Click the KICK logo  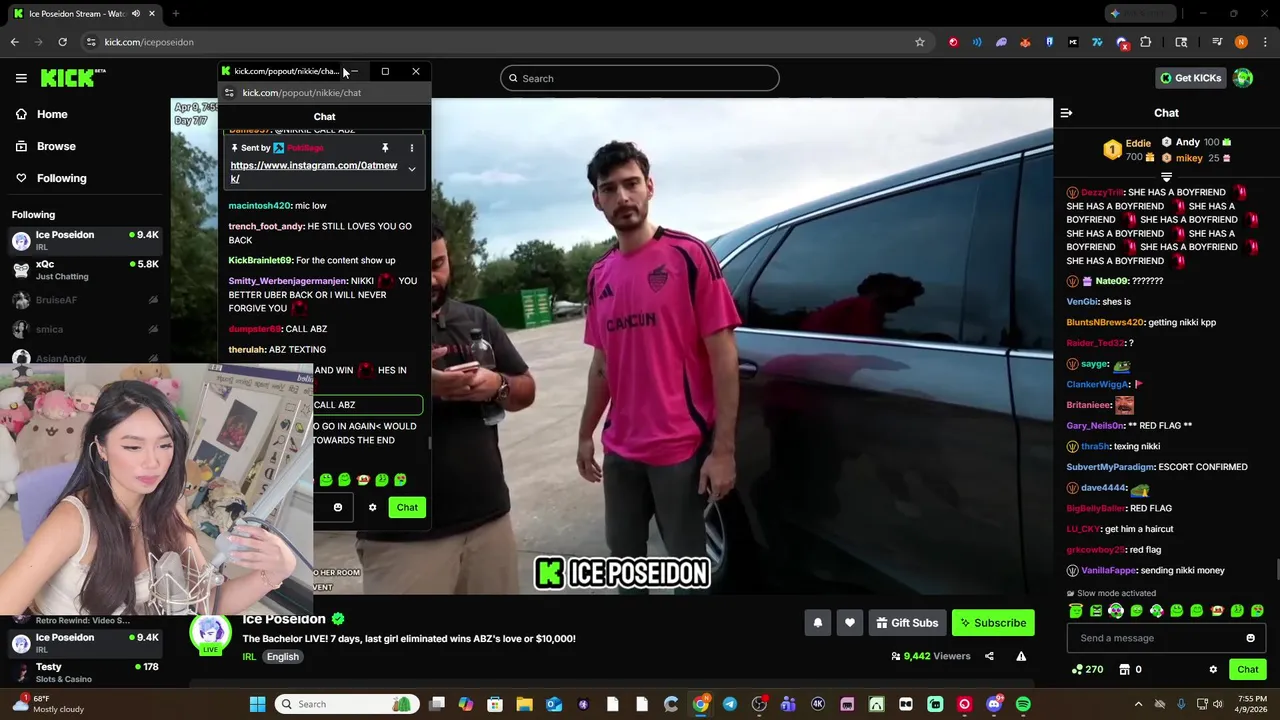click(x=73, y=78)
